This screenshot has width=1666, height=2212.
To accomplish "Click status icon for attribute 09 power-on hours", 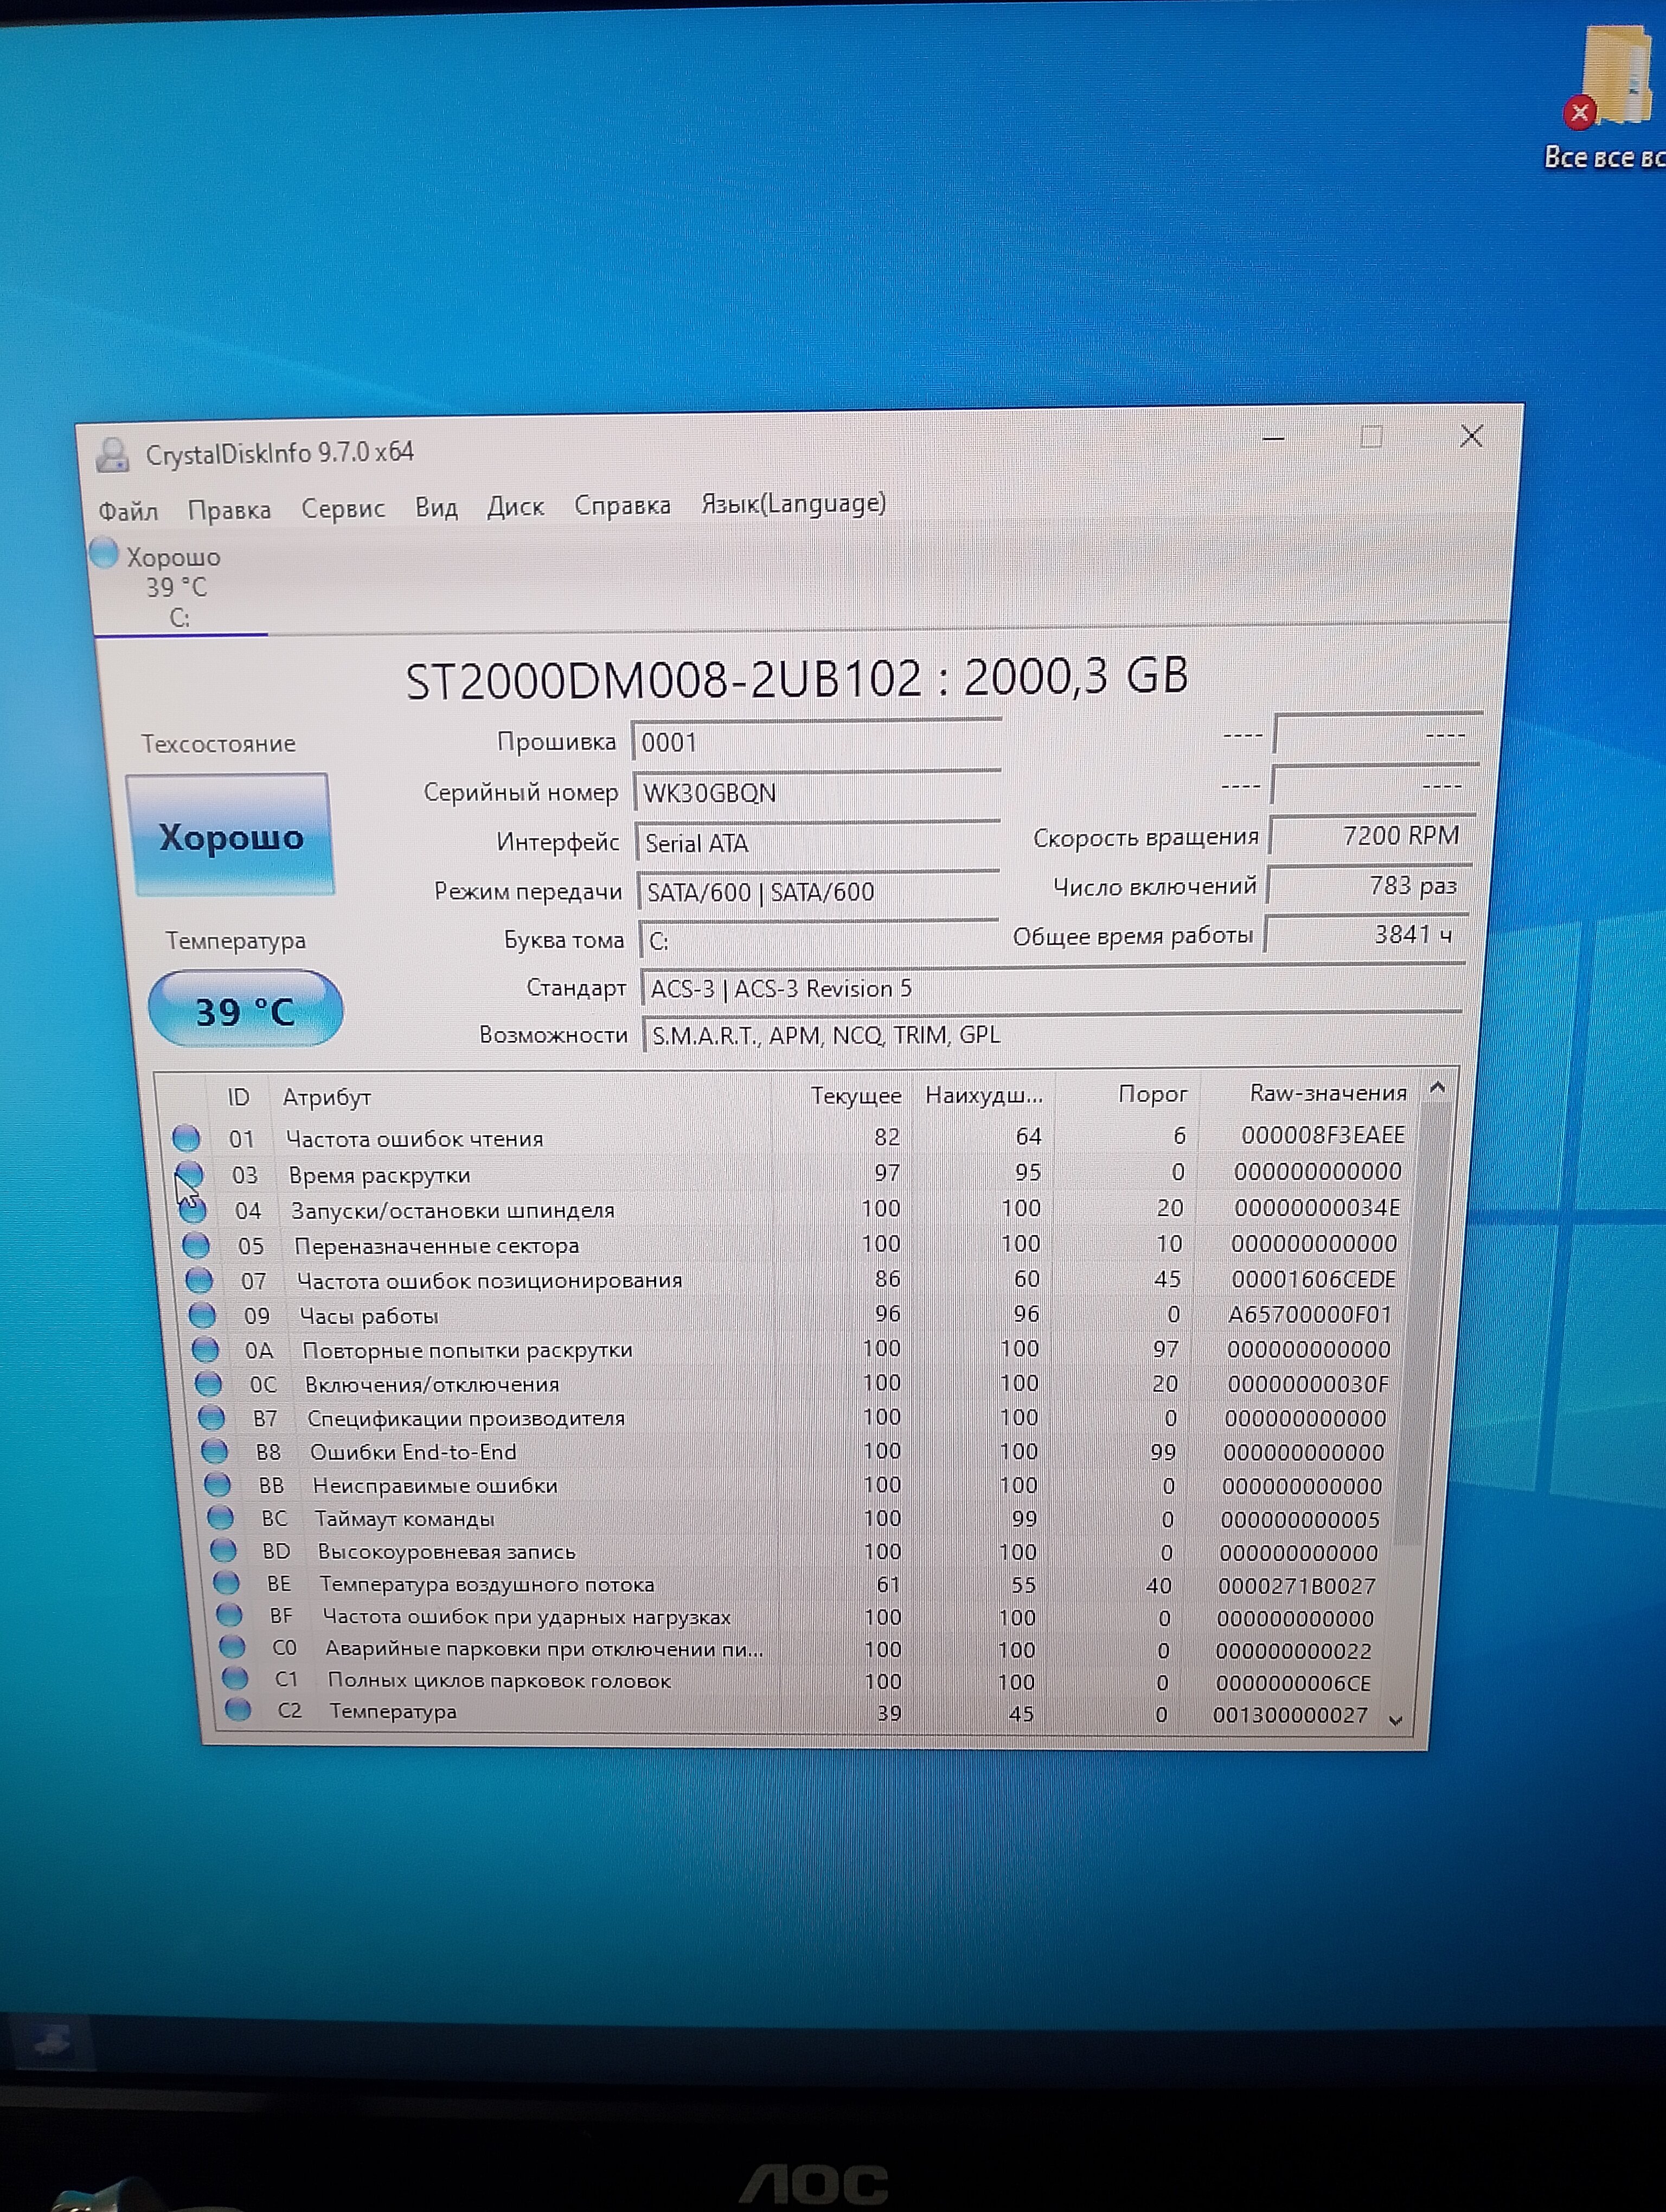I will [202, 1315].
